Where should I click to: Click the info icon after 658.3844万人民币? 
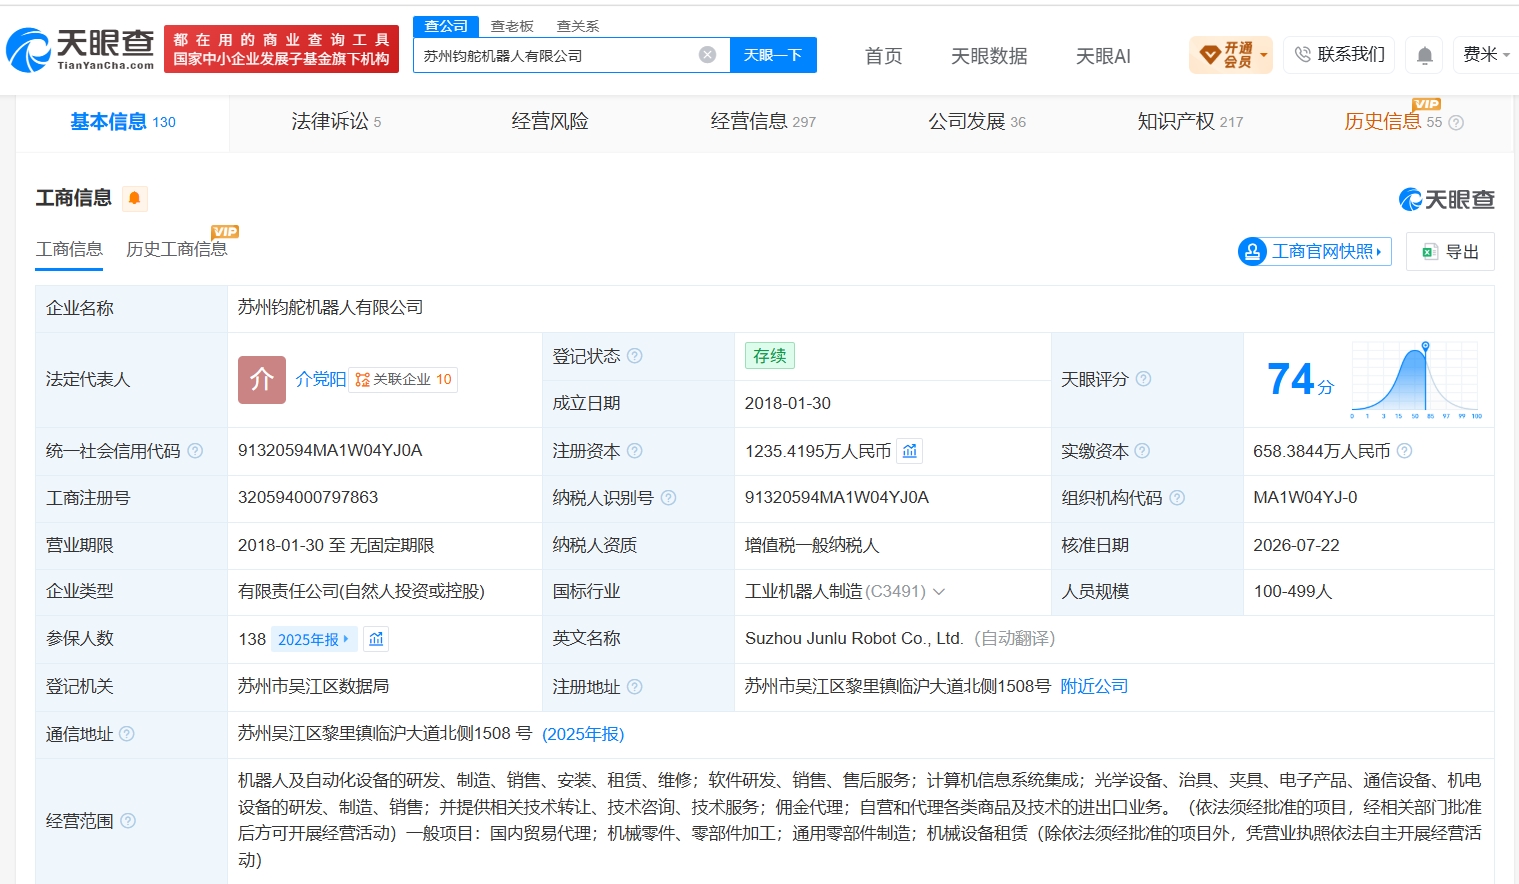click(1404, 451)
